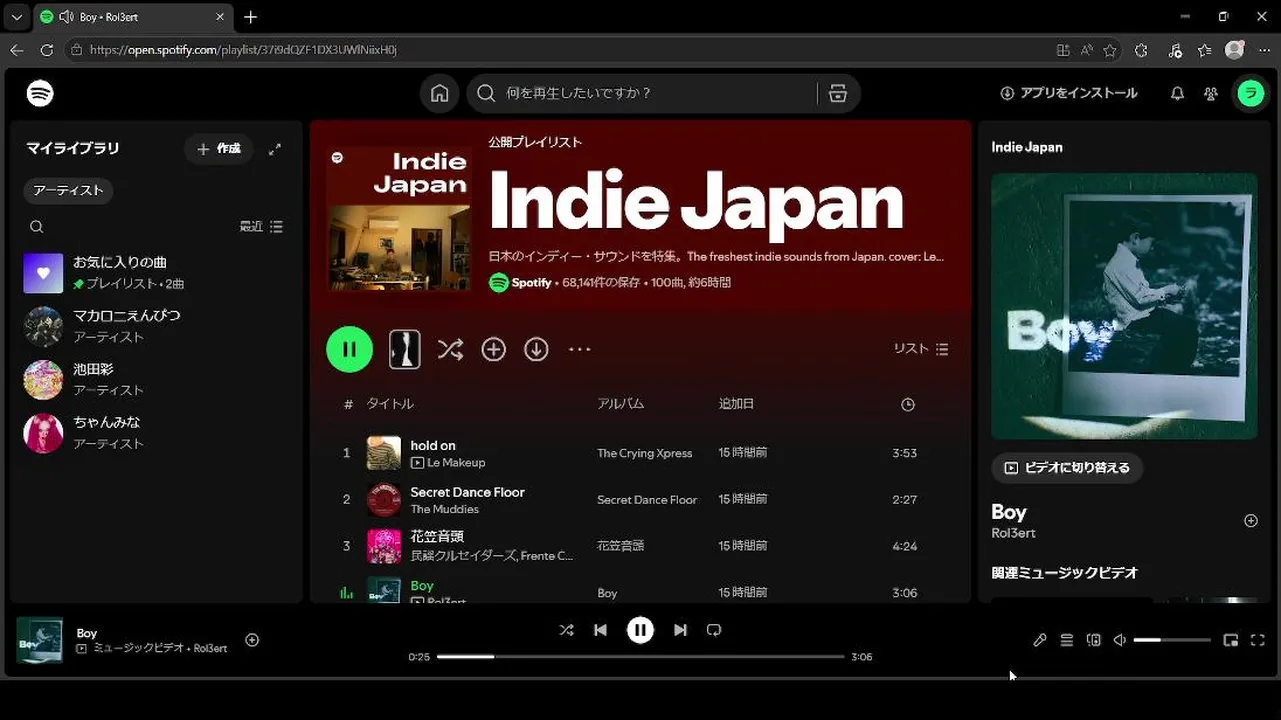Image resolution: width=1281 pixels, height=720 pixels.
Task: Play the track Secret Dance Floor
Action: (x=467, y=492)
